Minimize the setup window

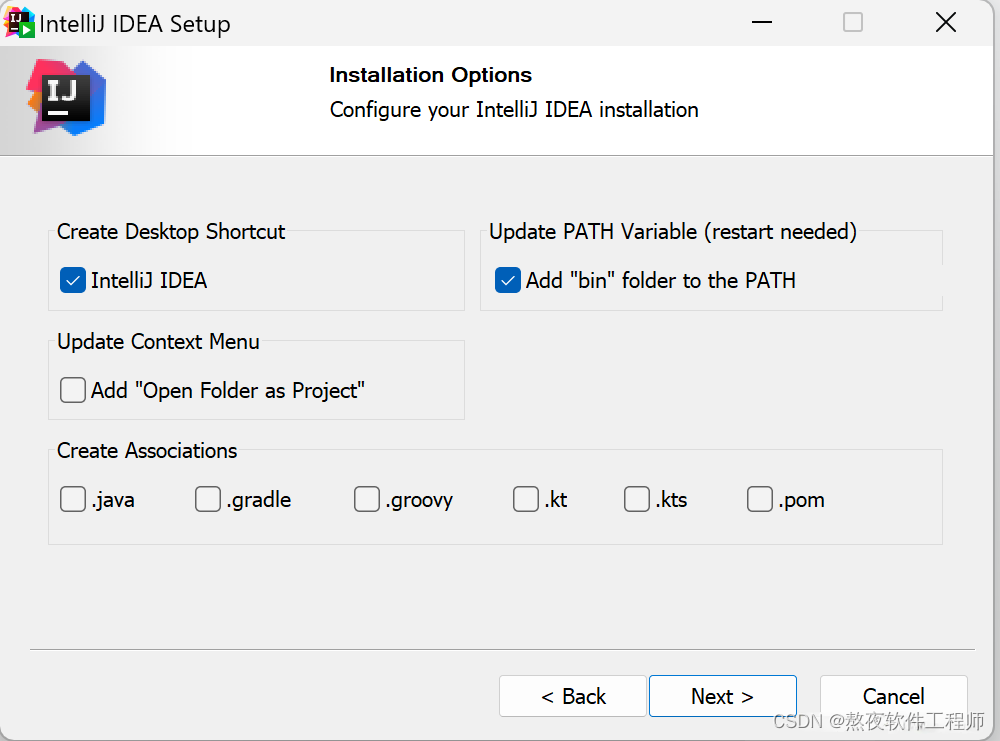pyautogui.click(x=761, y=23)
